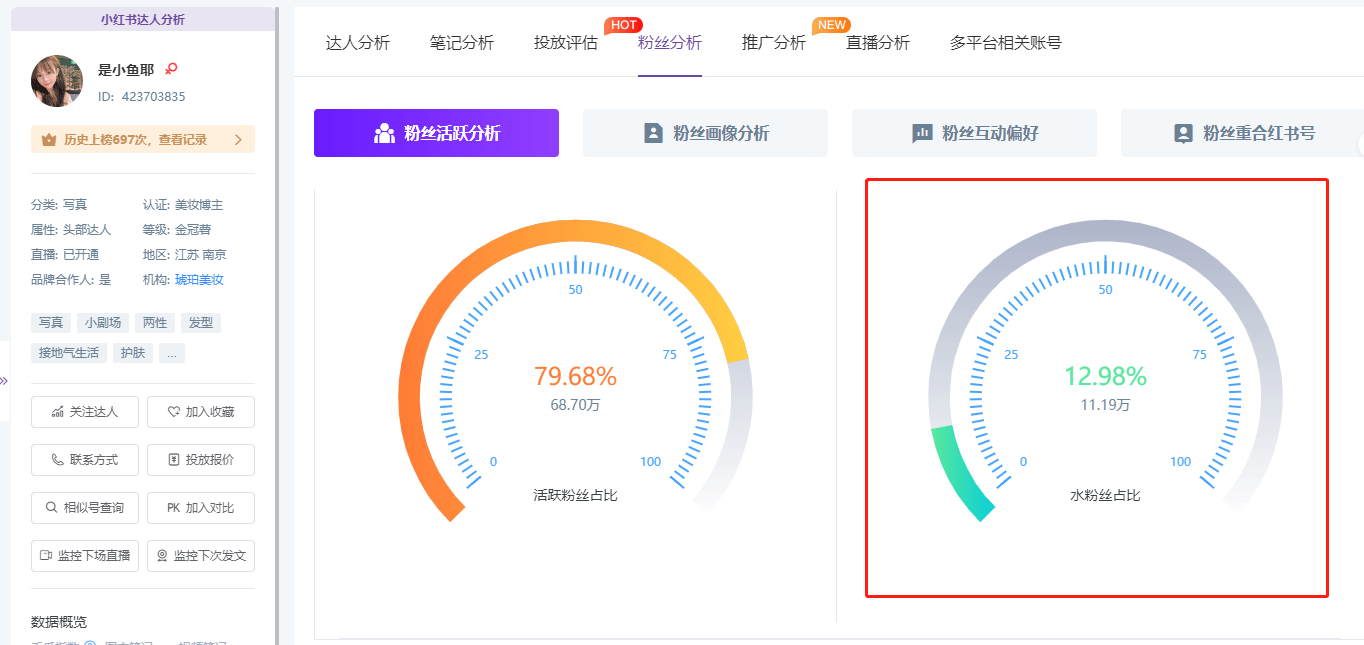Click 加入收藏 button
The image size is (1364, 645).
point(201,412)
